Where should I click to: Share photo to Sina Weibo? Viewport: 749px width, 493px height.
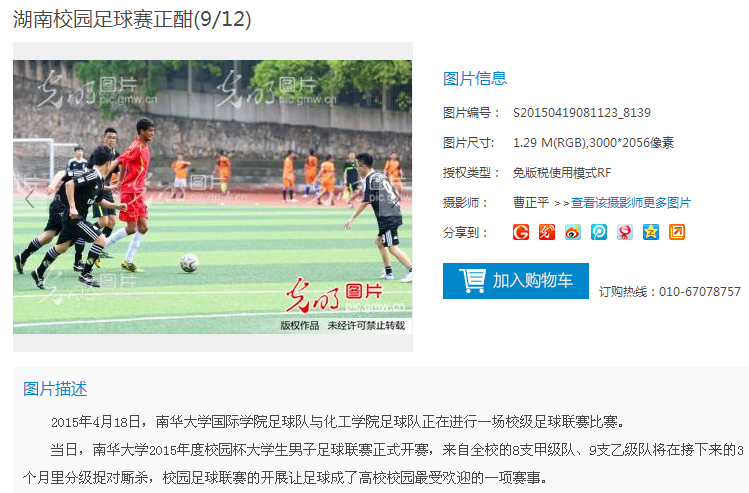573,232
